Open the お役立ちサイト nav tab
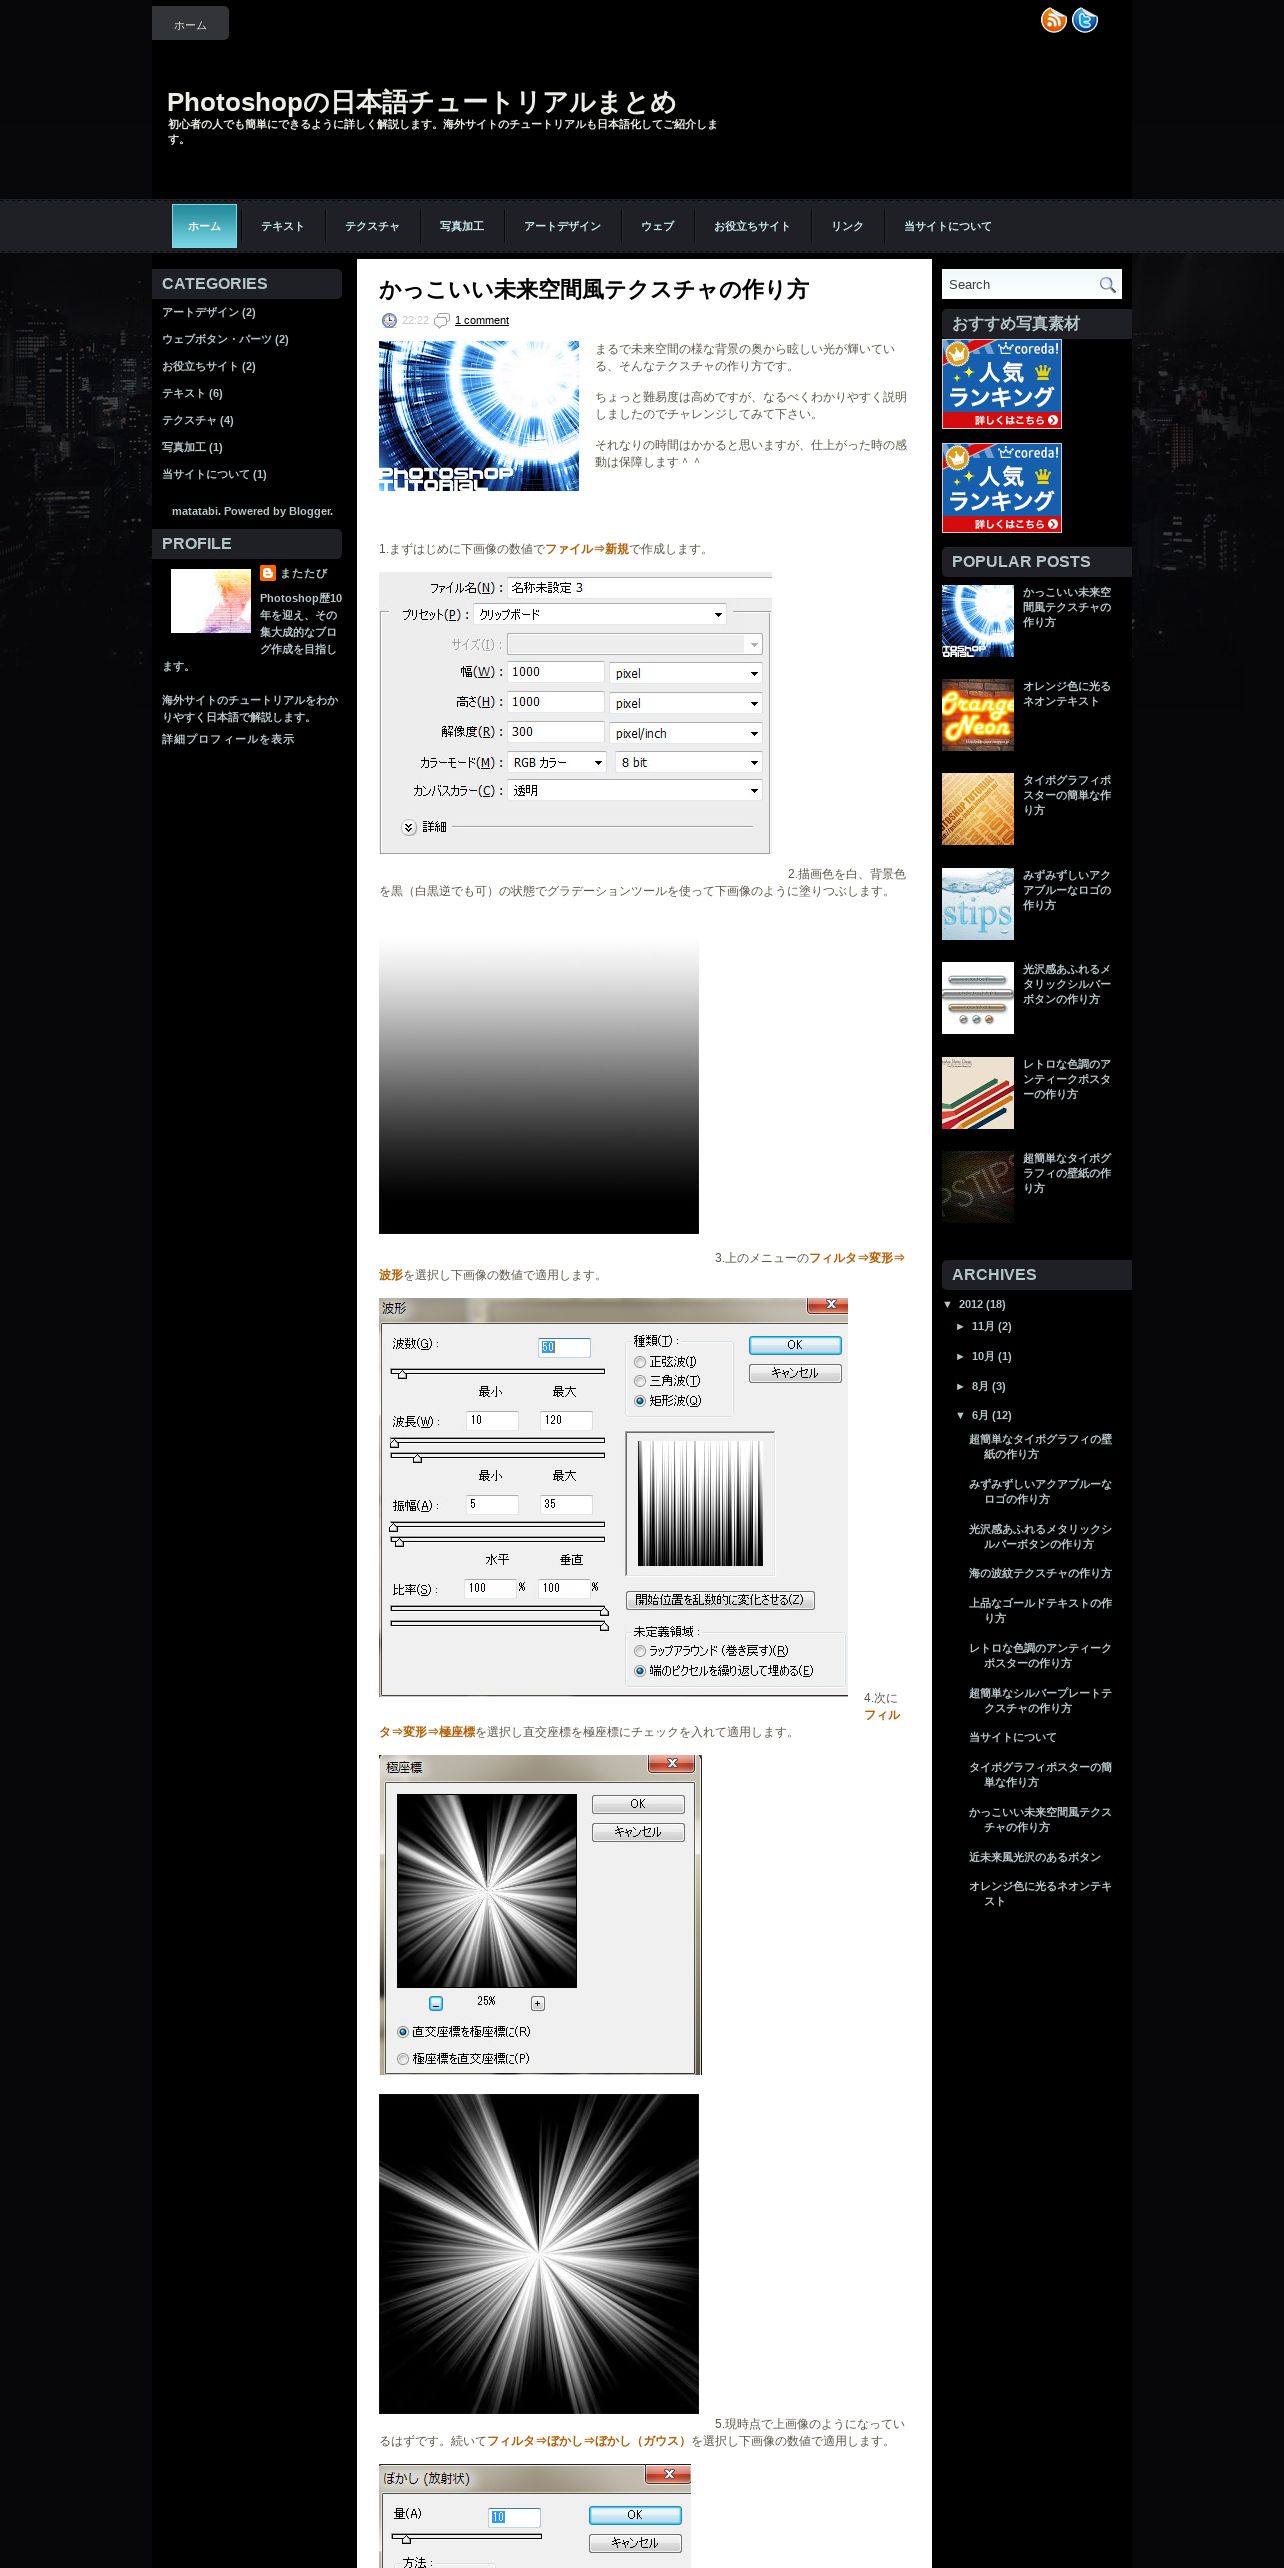This screenshot has height=2568, width=1284. click(752, 226)
